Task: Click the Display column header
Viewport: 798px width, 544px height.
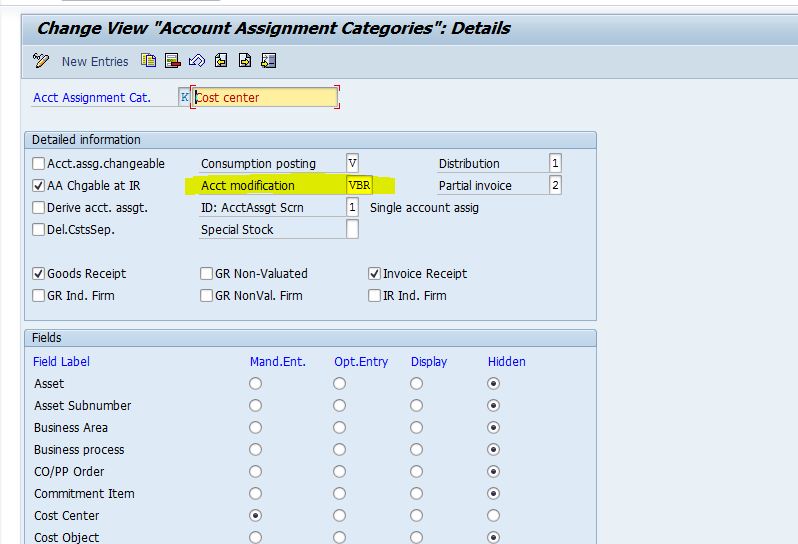Action: (429, 362)
